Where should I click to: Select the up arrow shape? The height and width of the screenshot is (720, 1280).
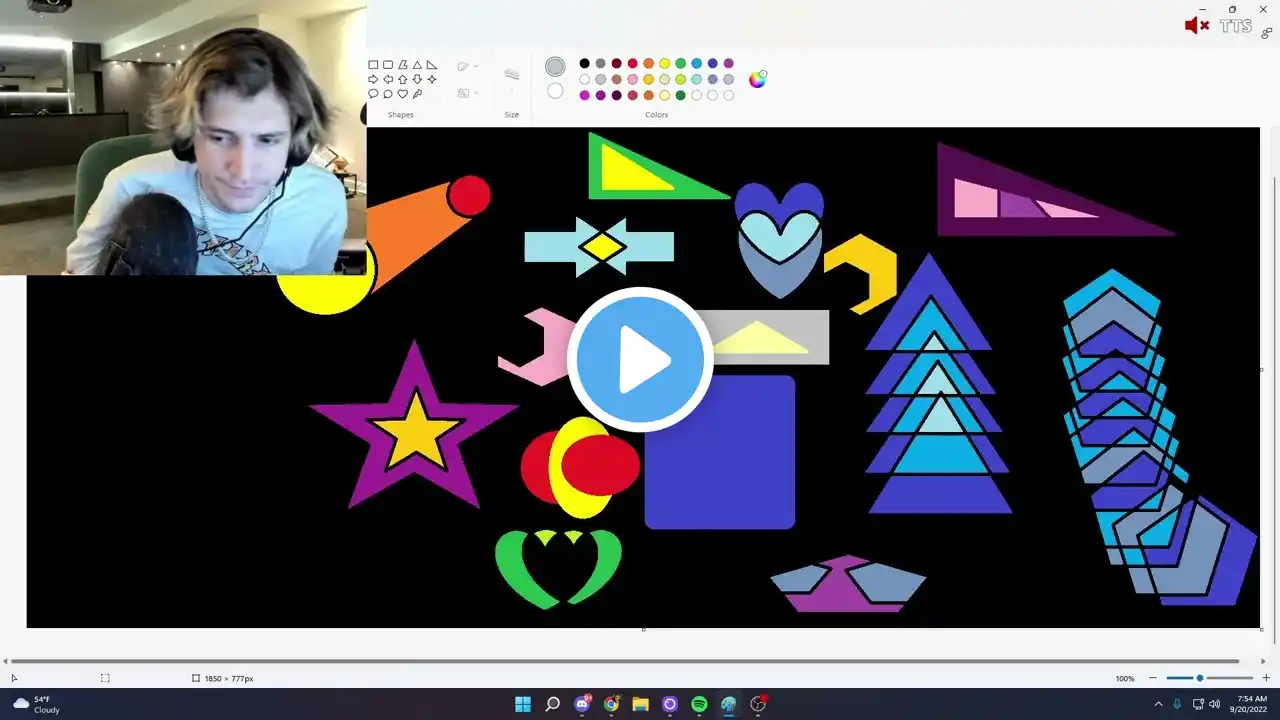coord(403,79)
